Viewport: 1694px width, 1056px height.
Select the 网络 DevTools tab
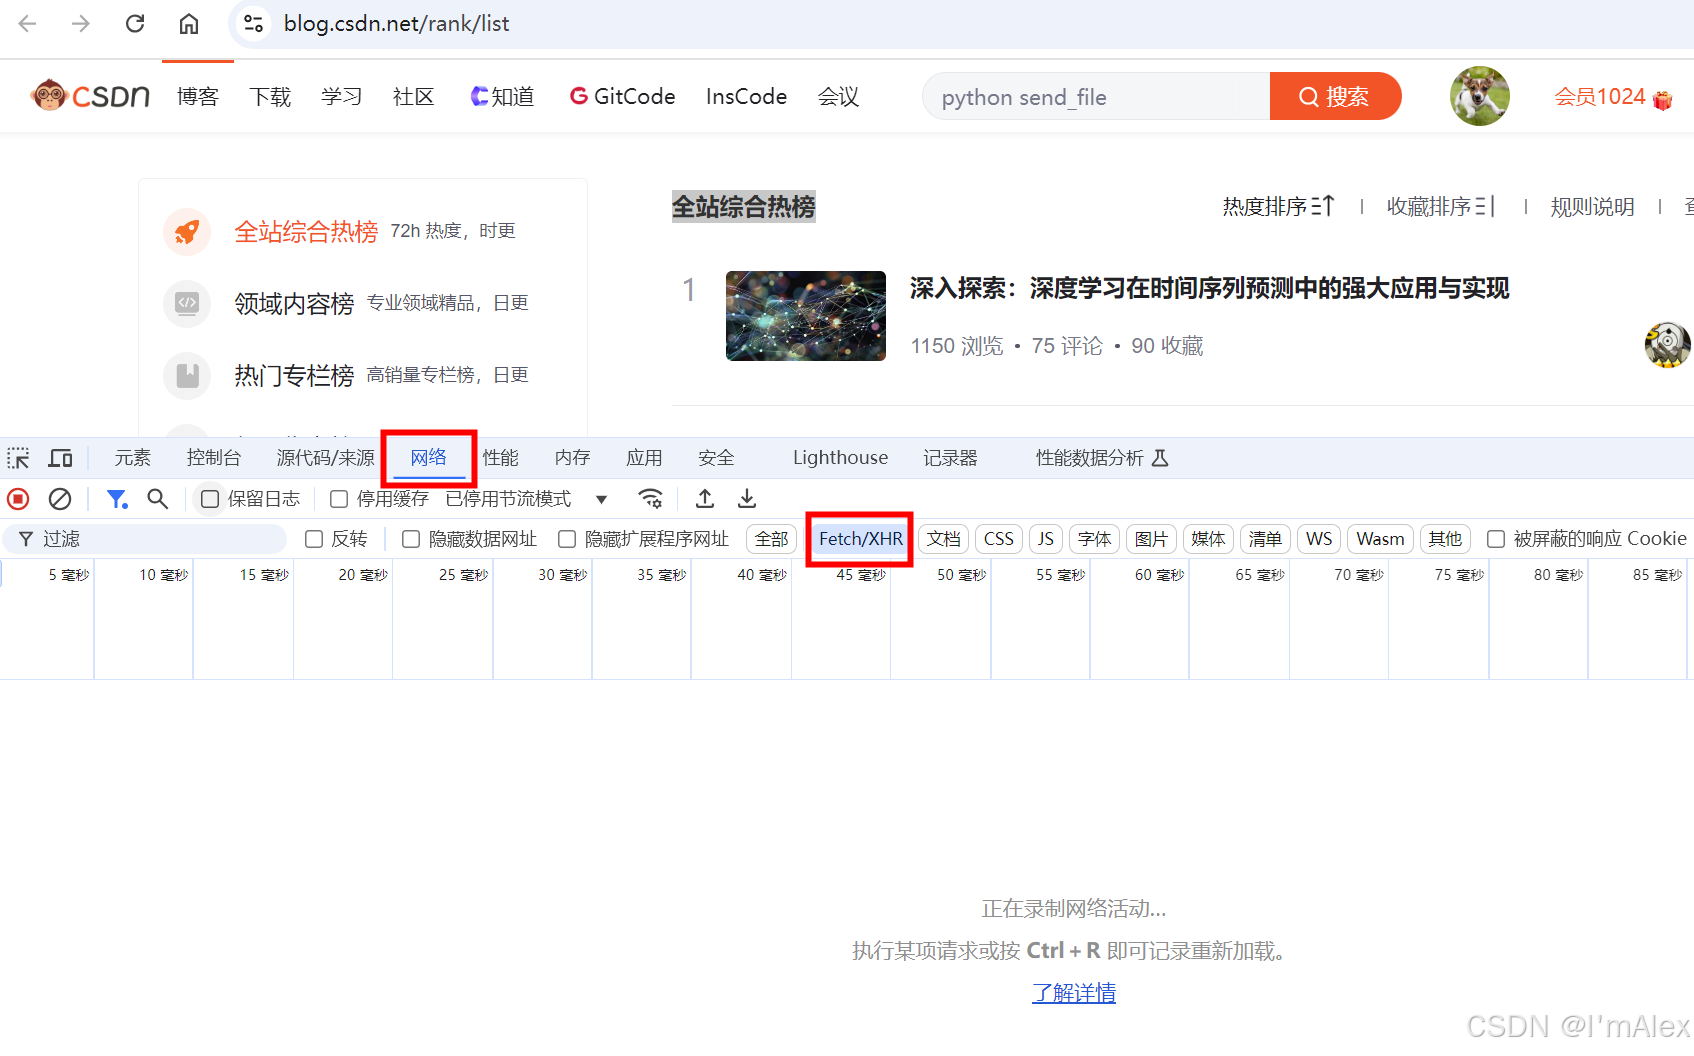429,458
